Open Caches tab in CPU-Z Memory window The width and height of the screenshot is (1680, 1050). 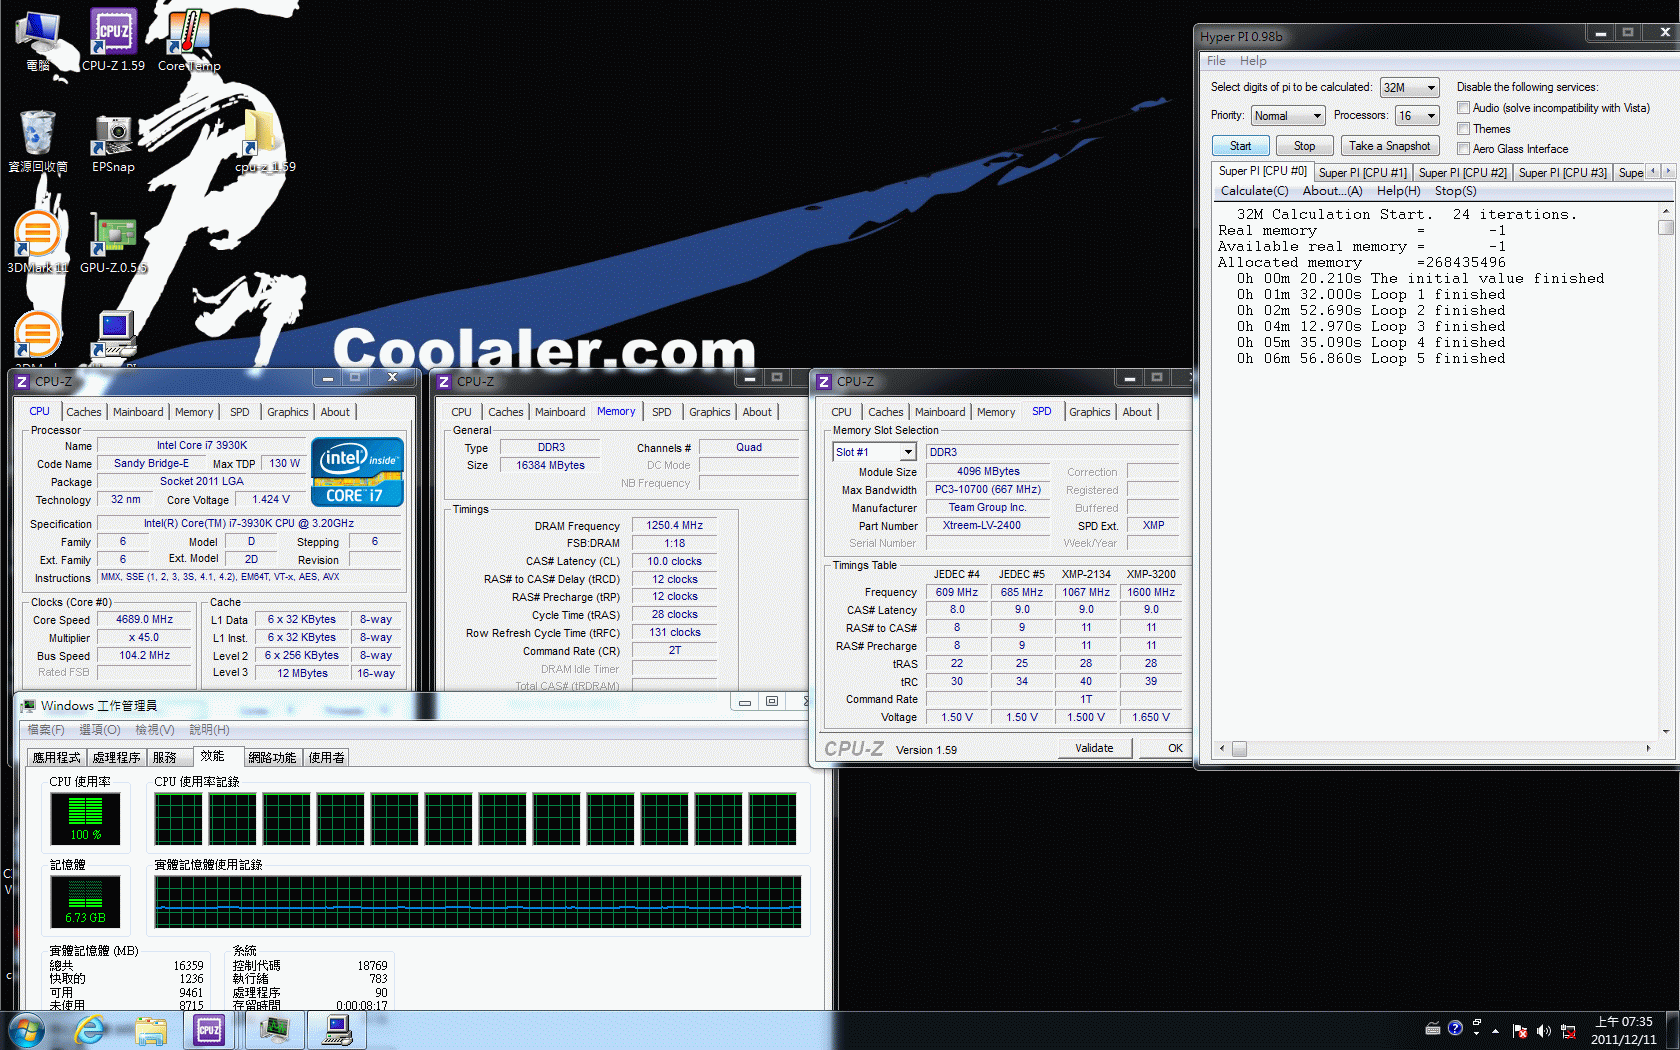tap(506, 412)
